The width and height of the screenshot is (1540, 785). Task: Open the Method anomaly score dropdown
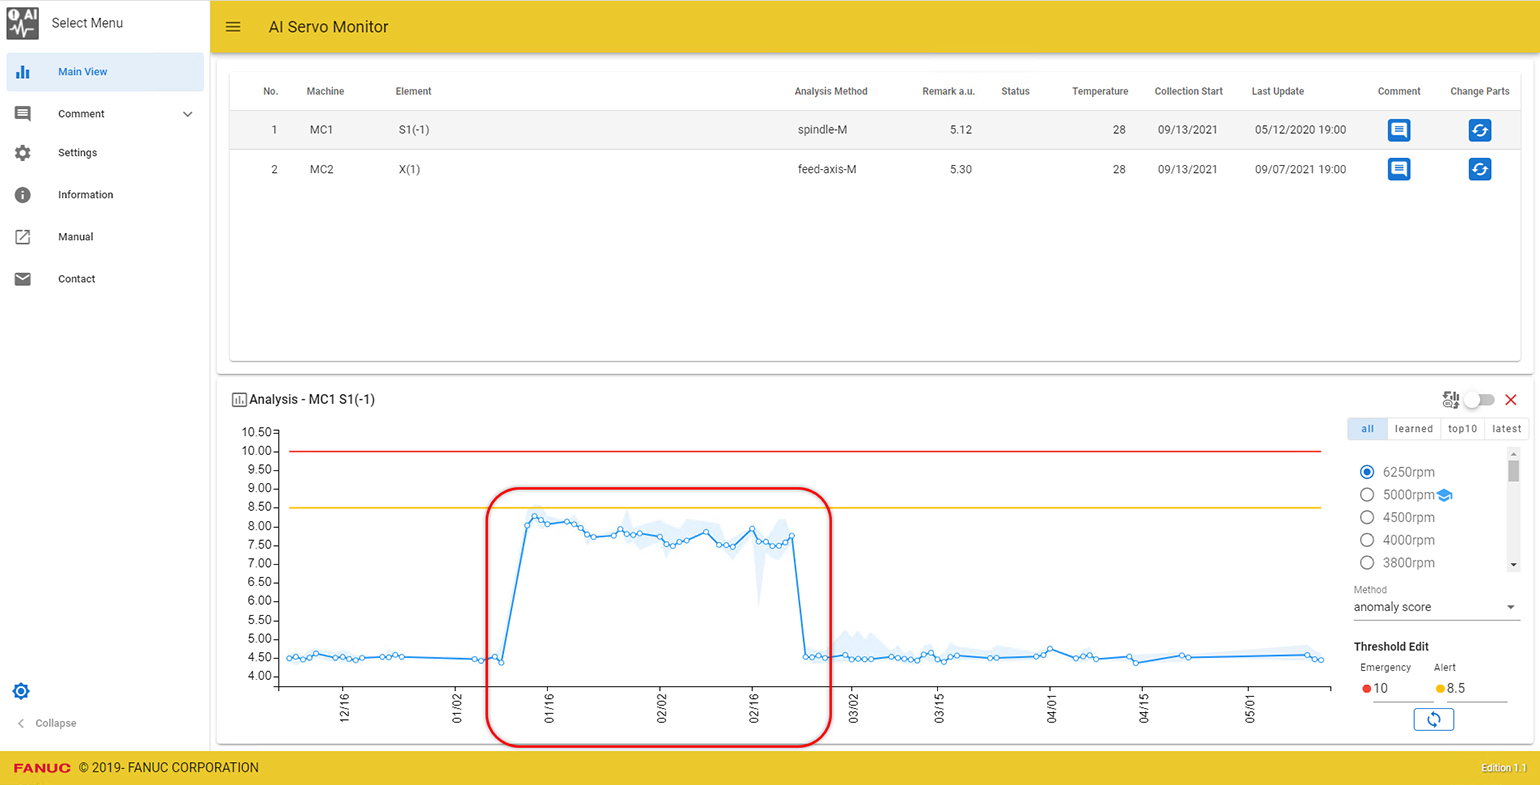coord(1435,606)
